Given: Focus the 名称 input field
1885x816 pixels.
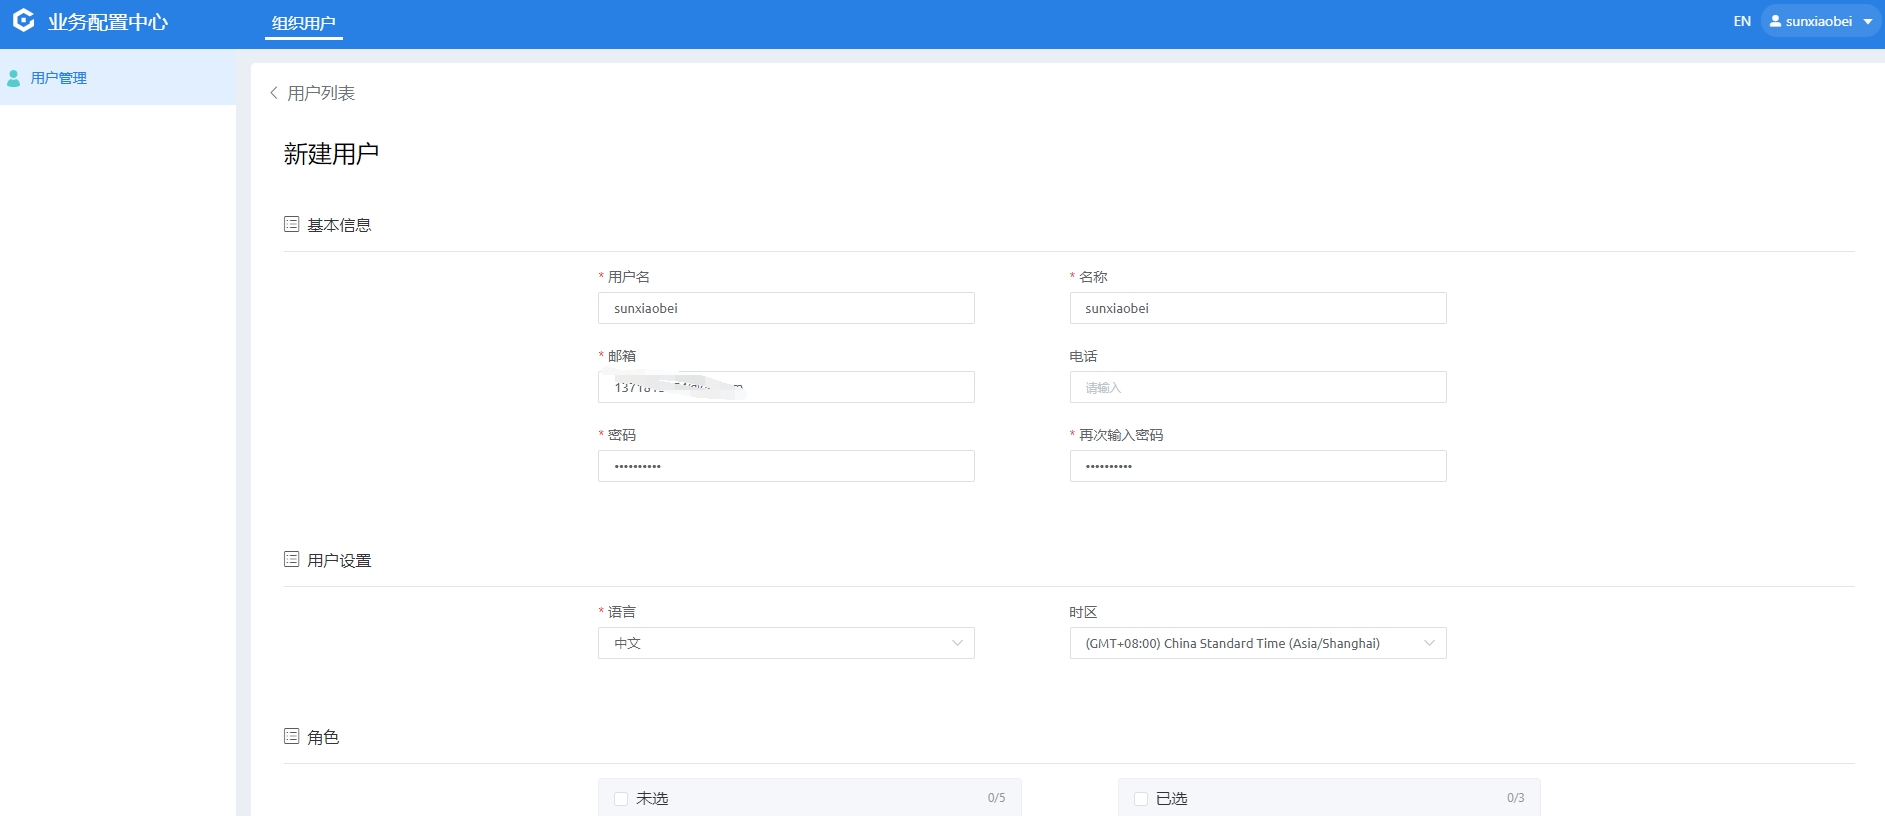Looking at the screenshot, I should point(1258,308).
